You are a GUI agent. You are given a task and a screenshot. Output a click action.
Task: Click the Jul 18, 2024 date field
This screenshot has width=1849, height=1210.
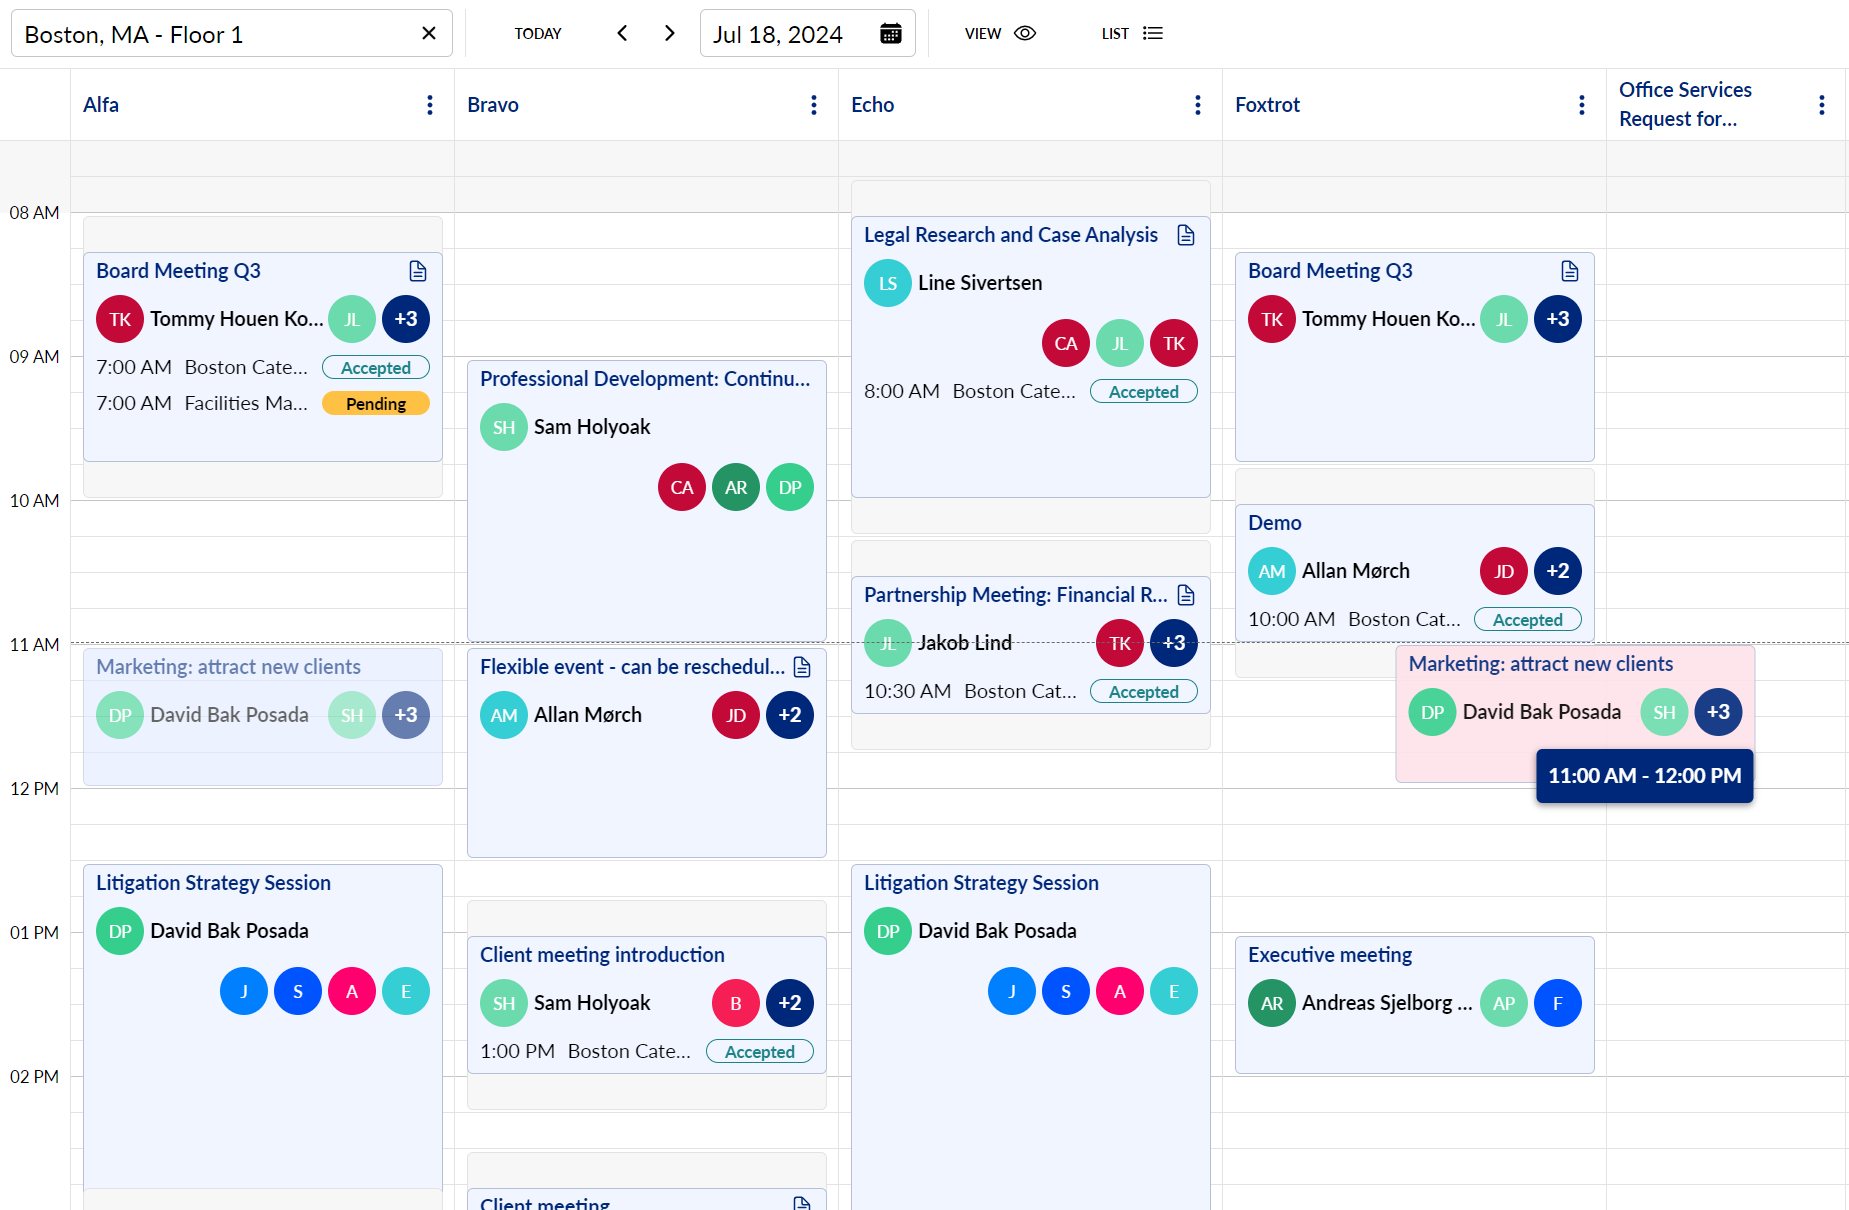click(807, 34)
